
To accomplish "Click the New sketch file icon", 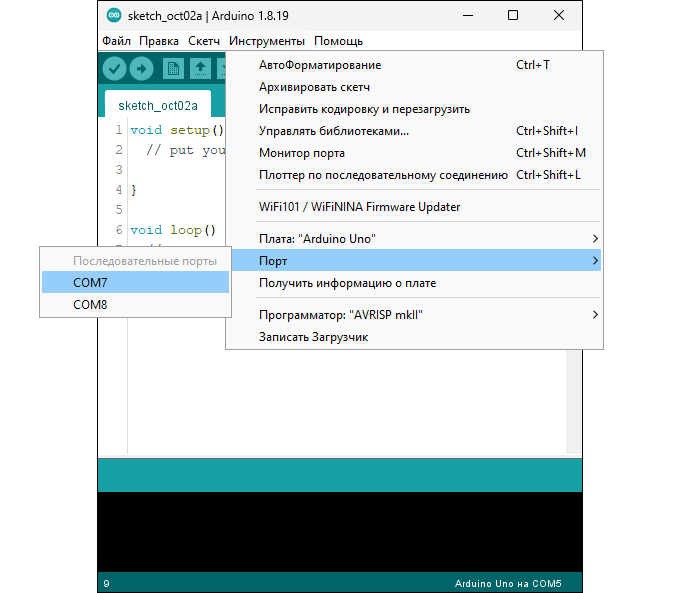I will click(x=173, y=69).
